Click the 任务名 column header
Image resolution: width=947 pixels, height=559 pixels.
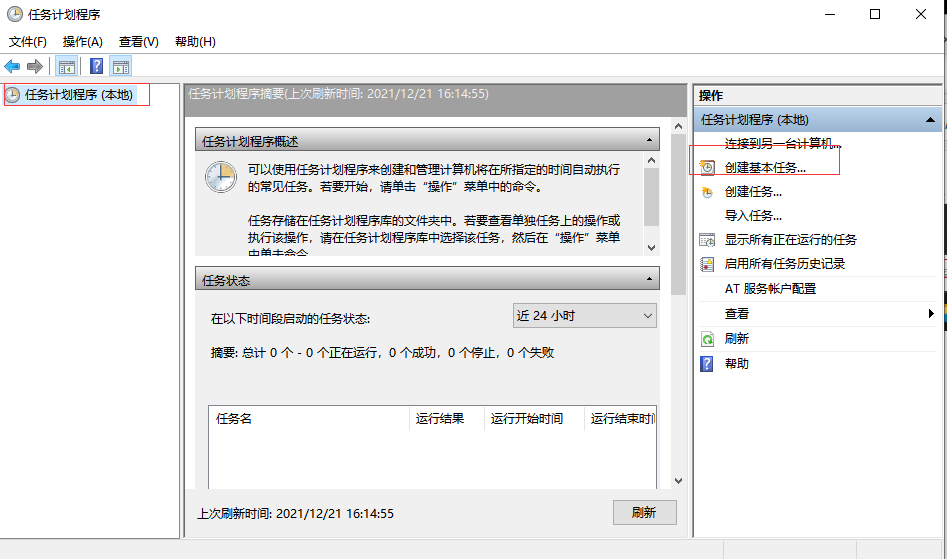point(309,418)
